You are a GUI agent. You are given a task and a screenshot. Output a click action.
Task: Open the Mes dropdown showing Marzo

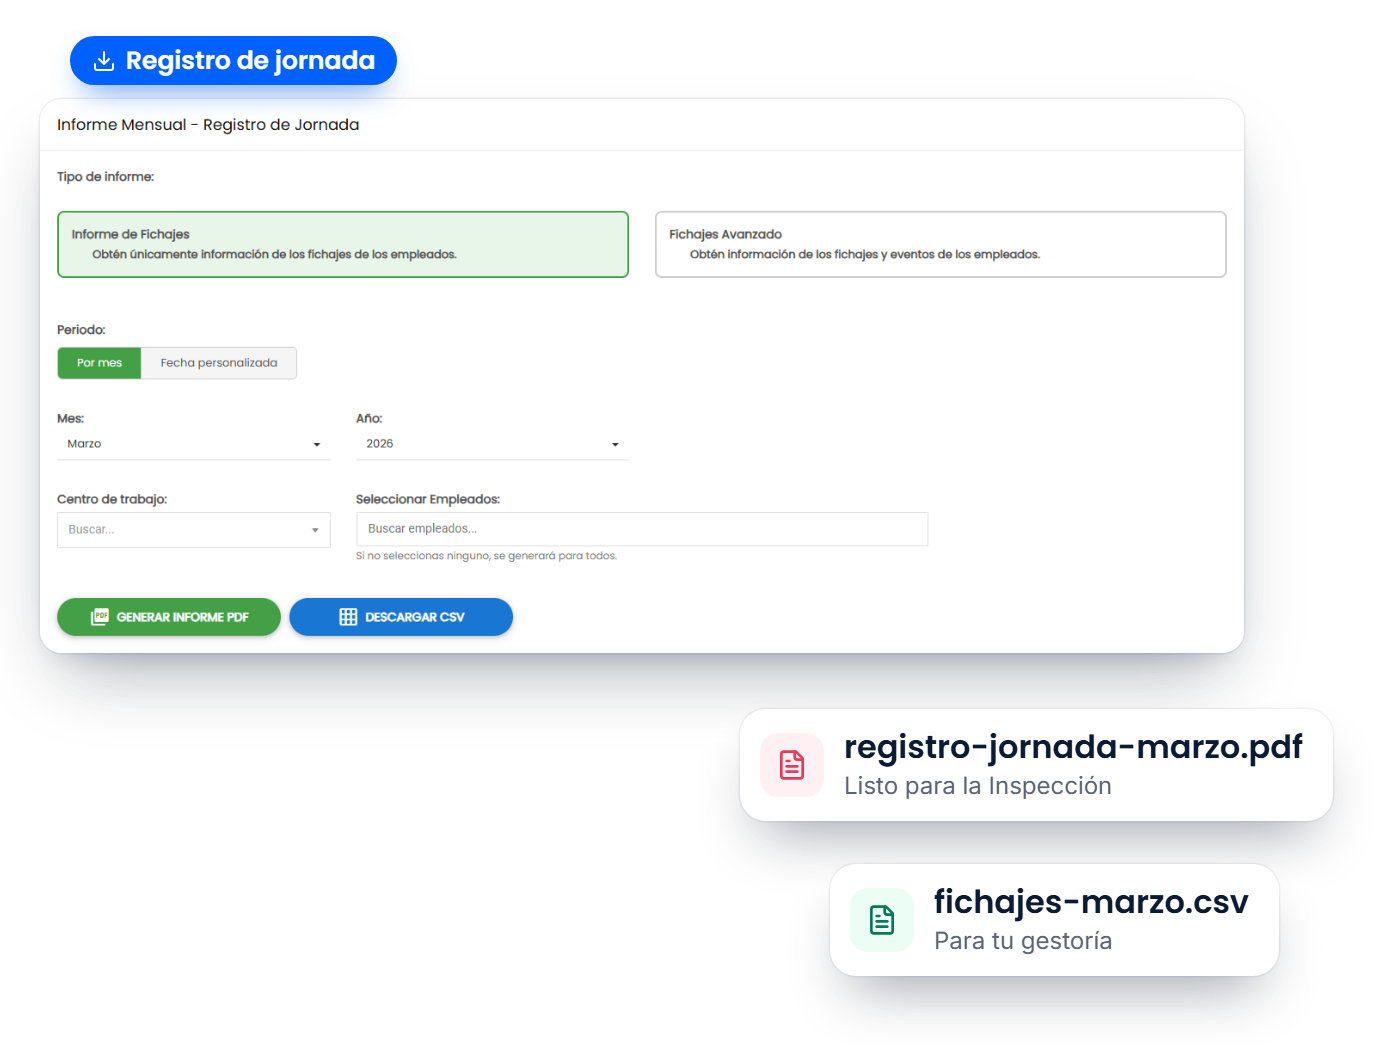pos(193,444)
